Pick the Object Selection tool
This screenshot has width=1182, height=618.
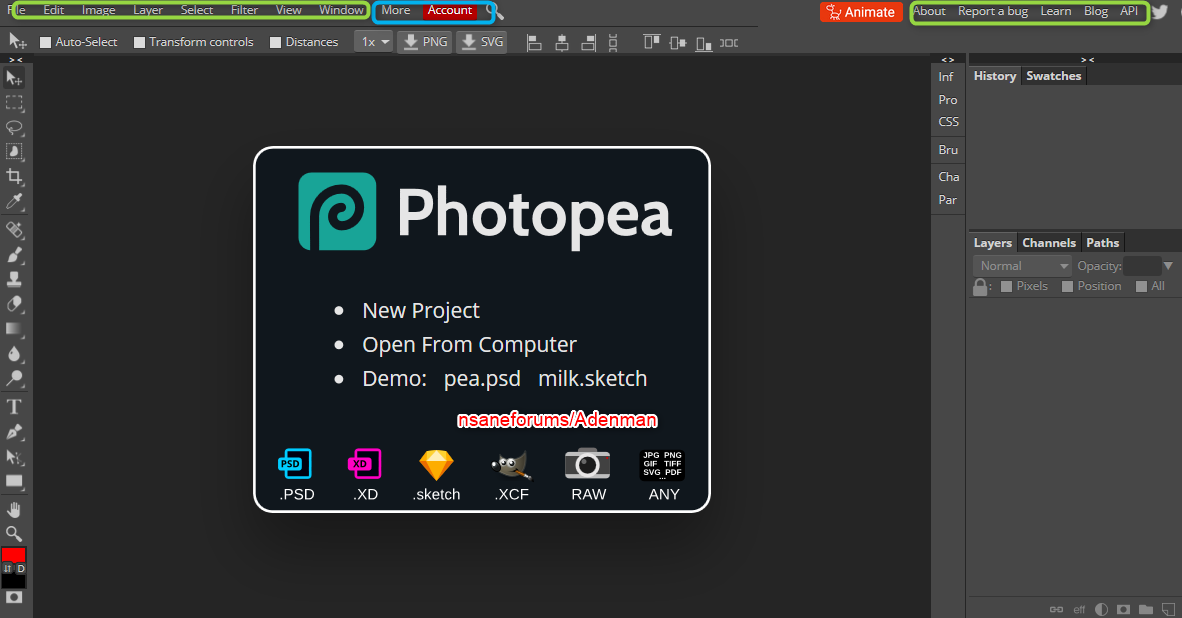(14, 151)
